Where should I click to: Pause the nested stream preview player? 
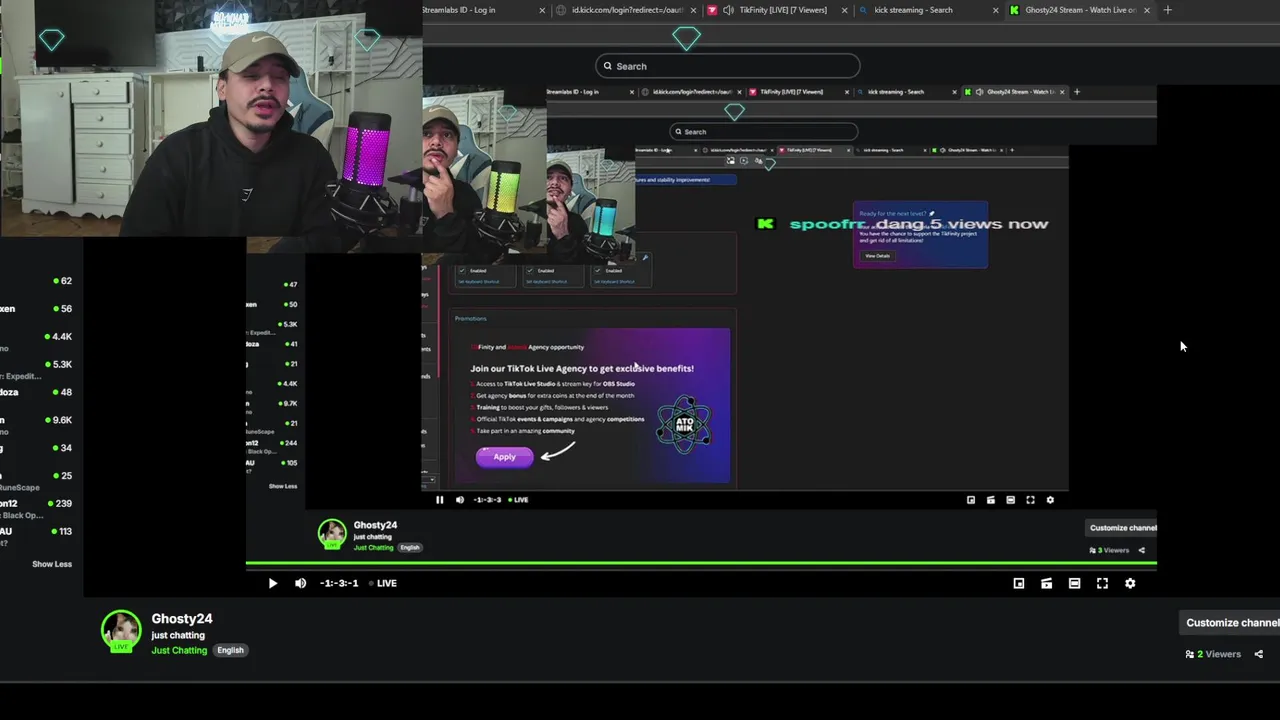click(439, 500)
